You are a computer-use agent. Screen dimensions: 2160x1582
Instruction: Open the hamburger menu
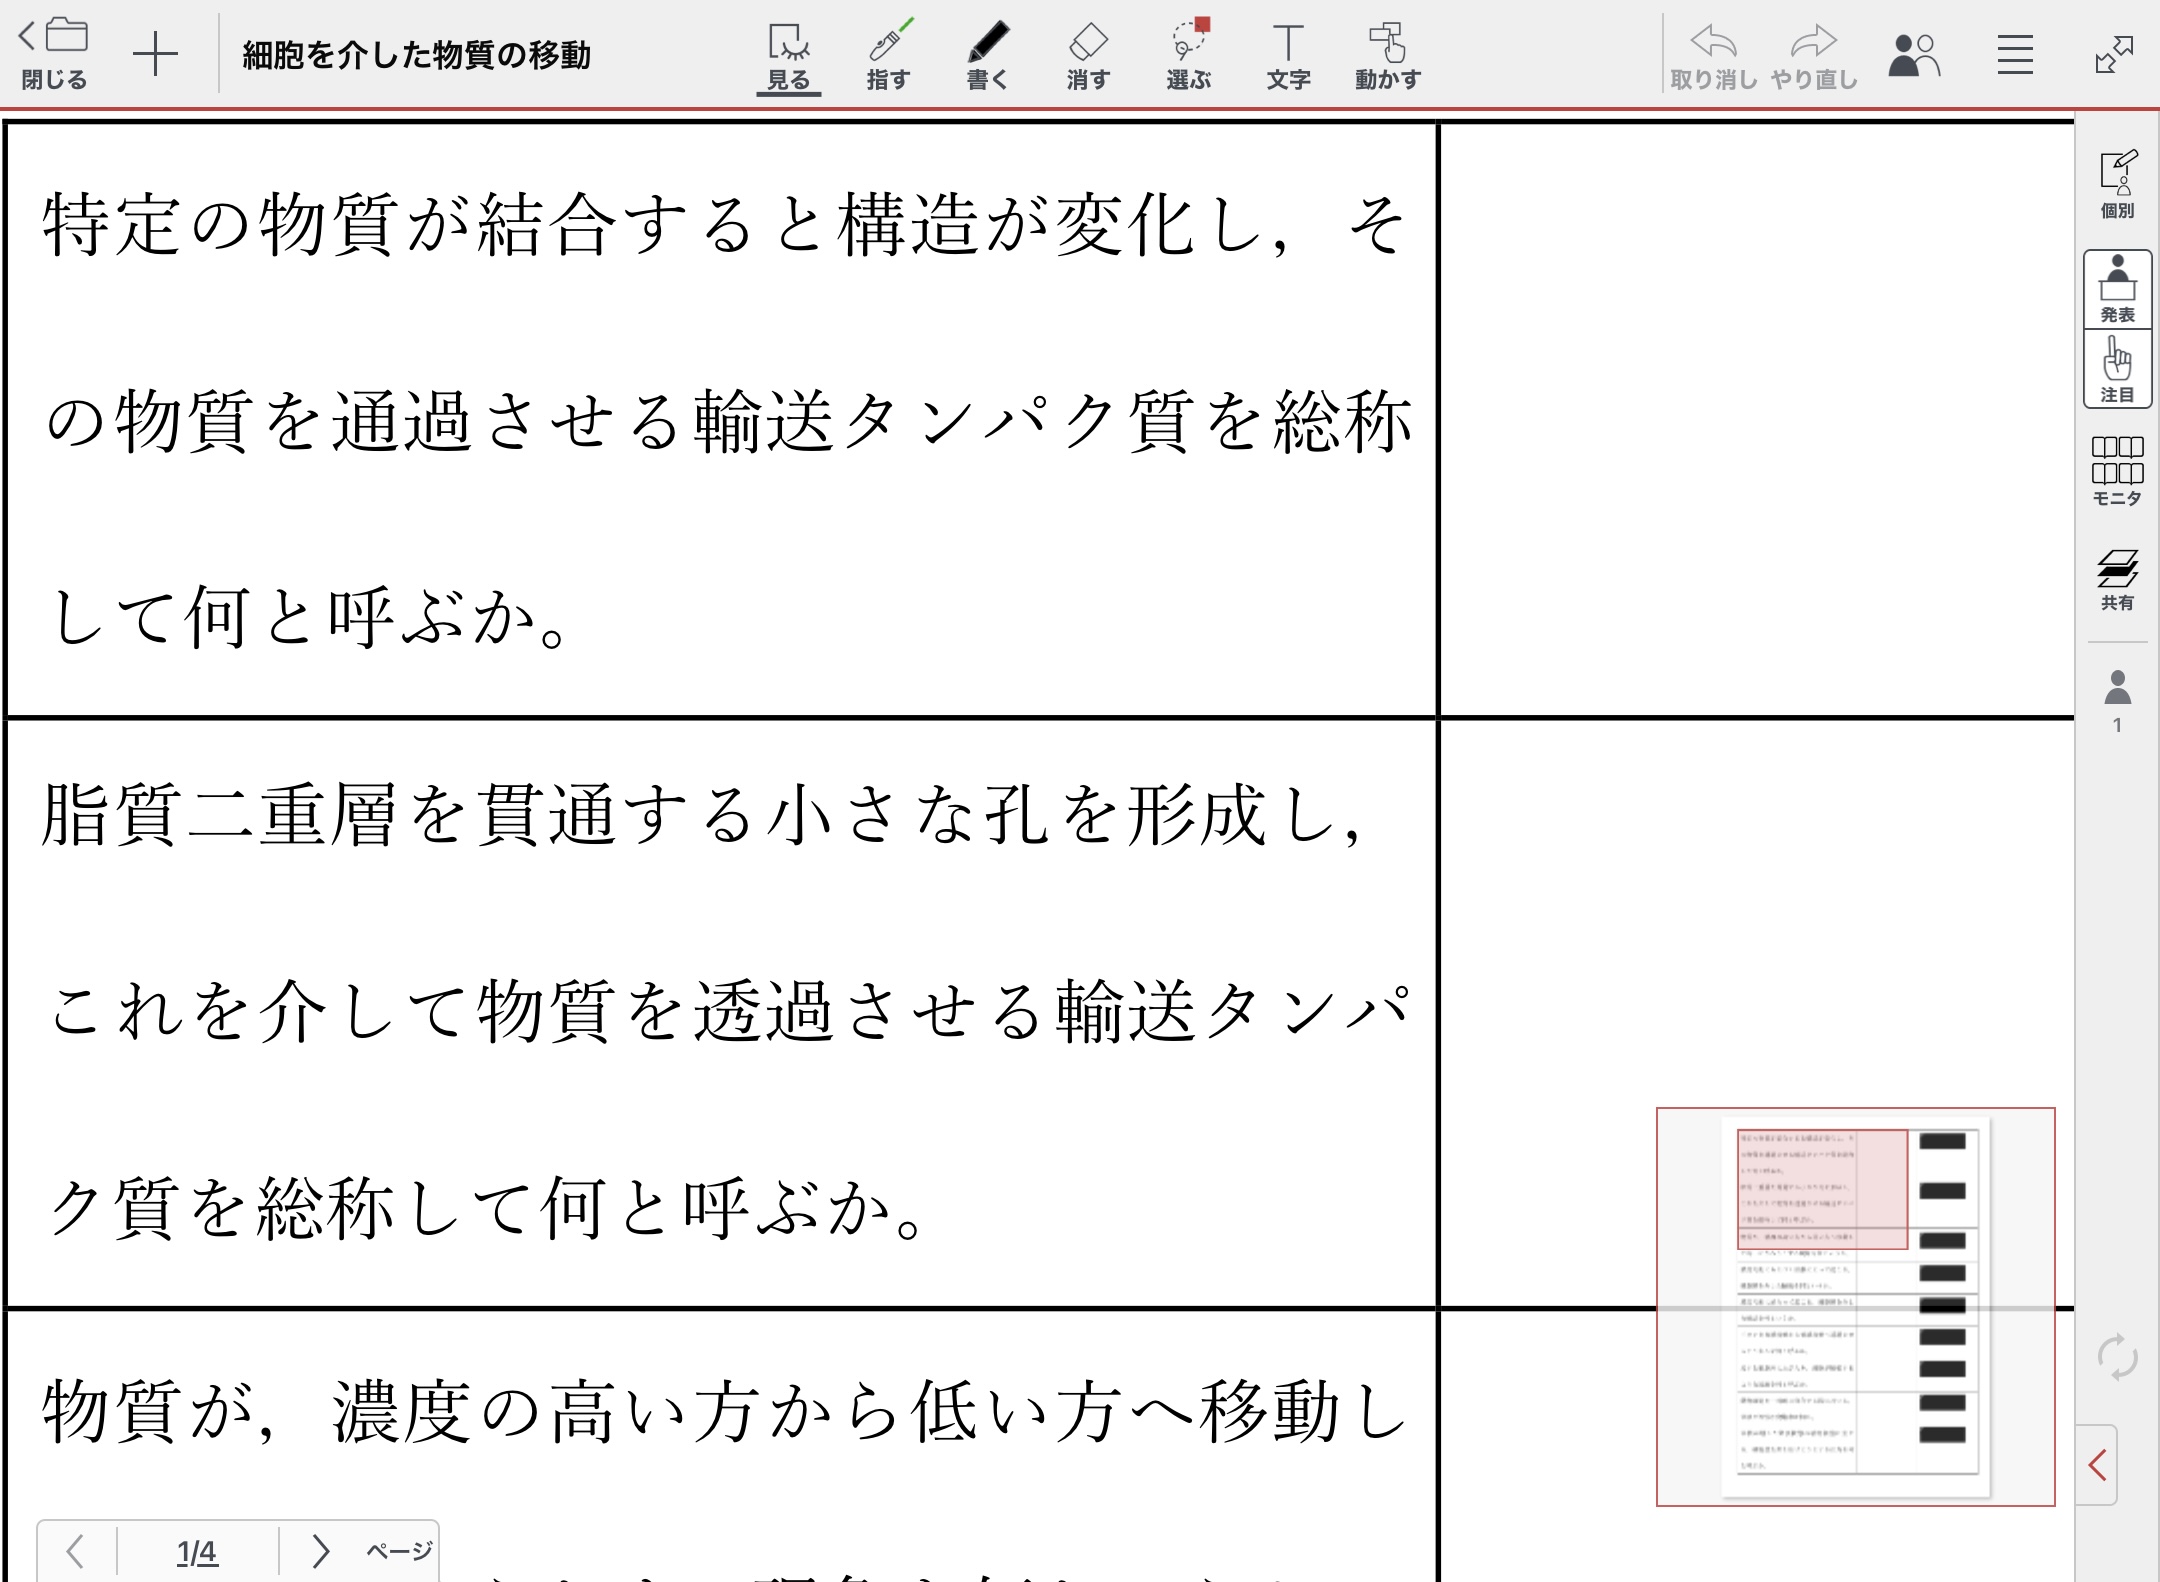point(2015,56)
